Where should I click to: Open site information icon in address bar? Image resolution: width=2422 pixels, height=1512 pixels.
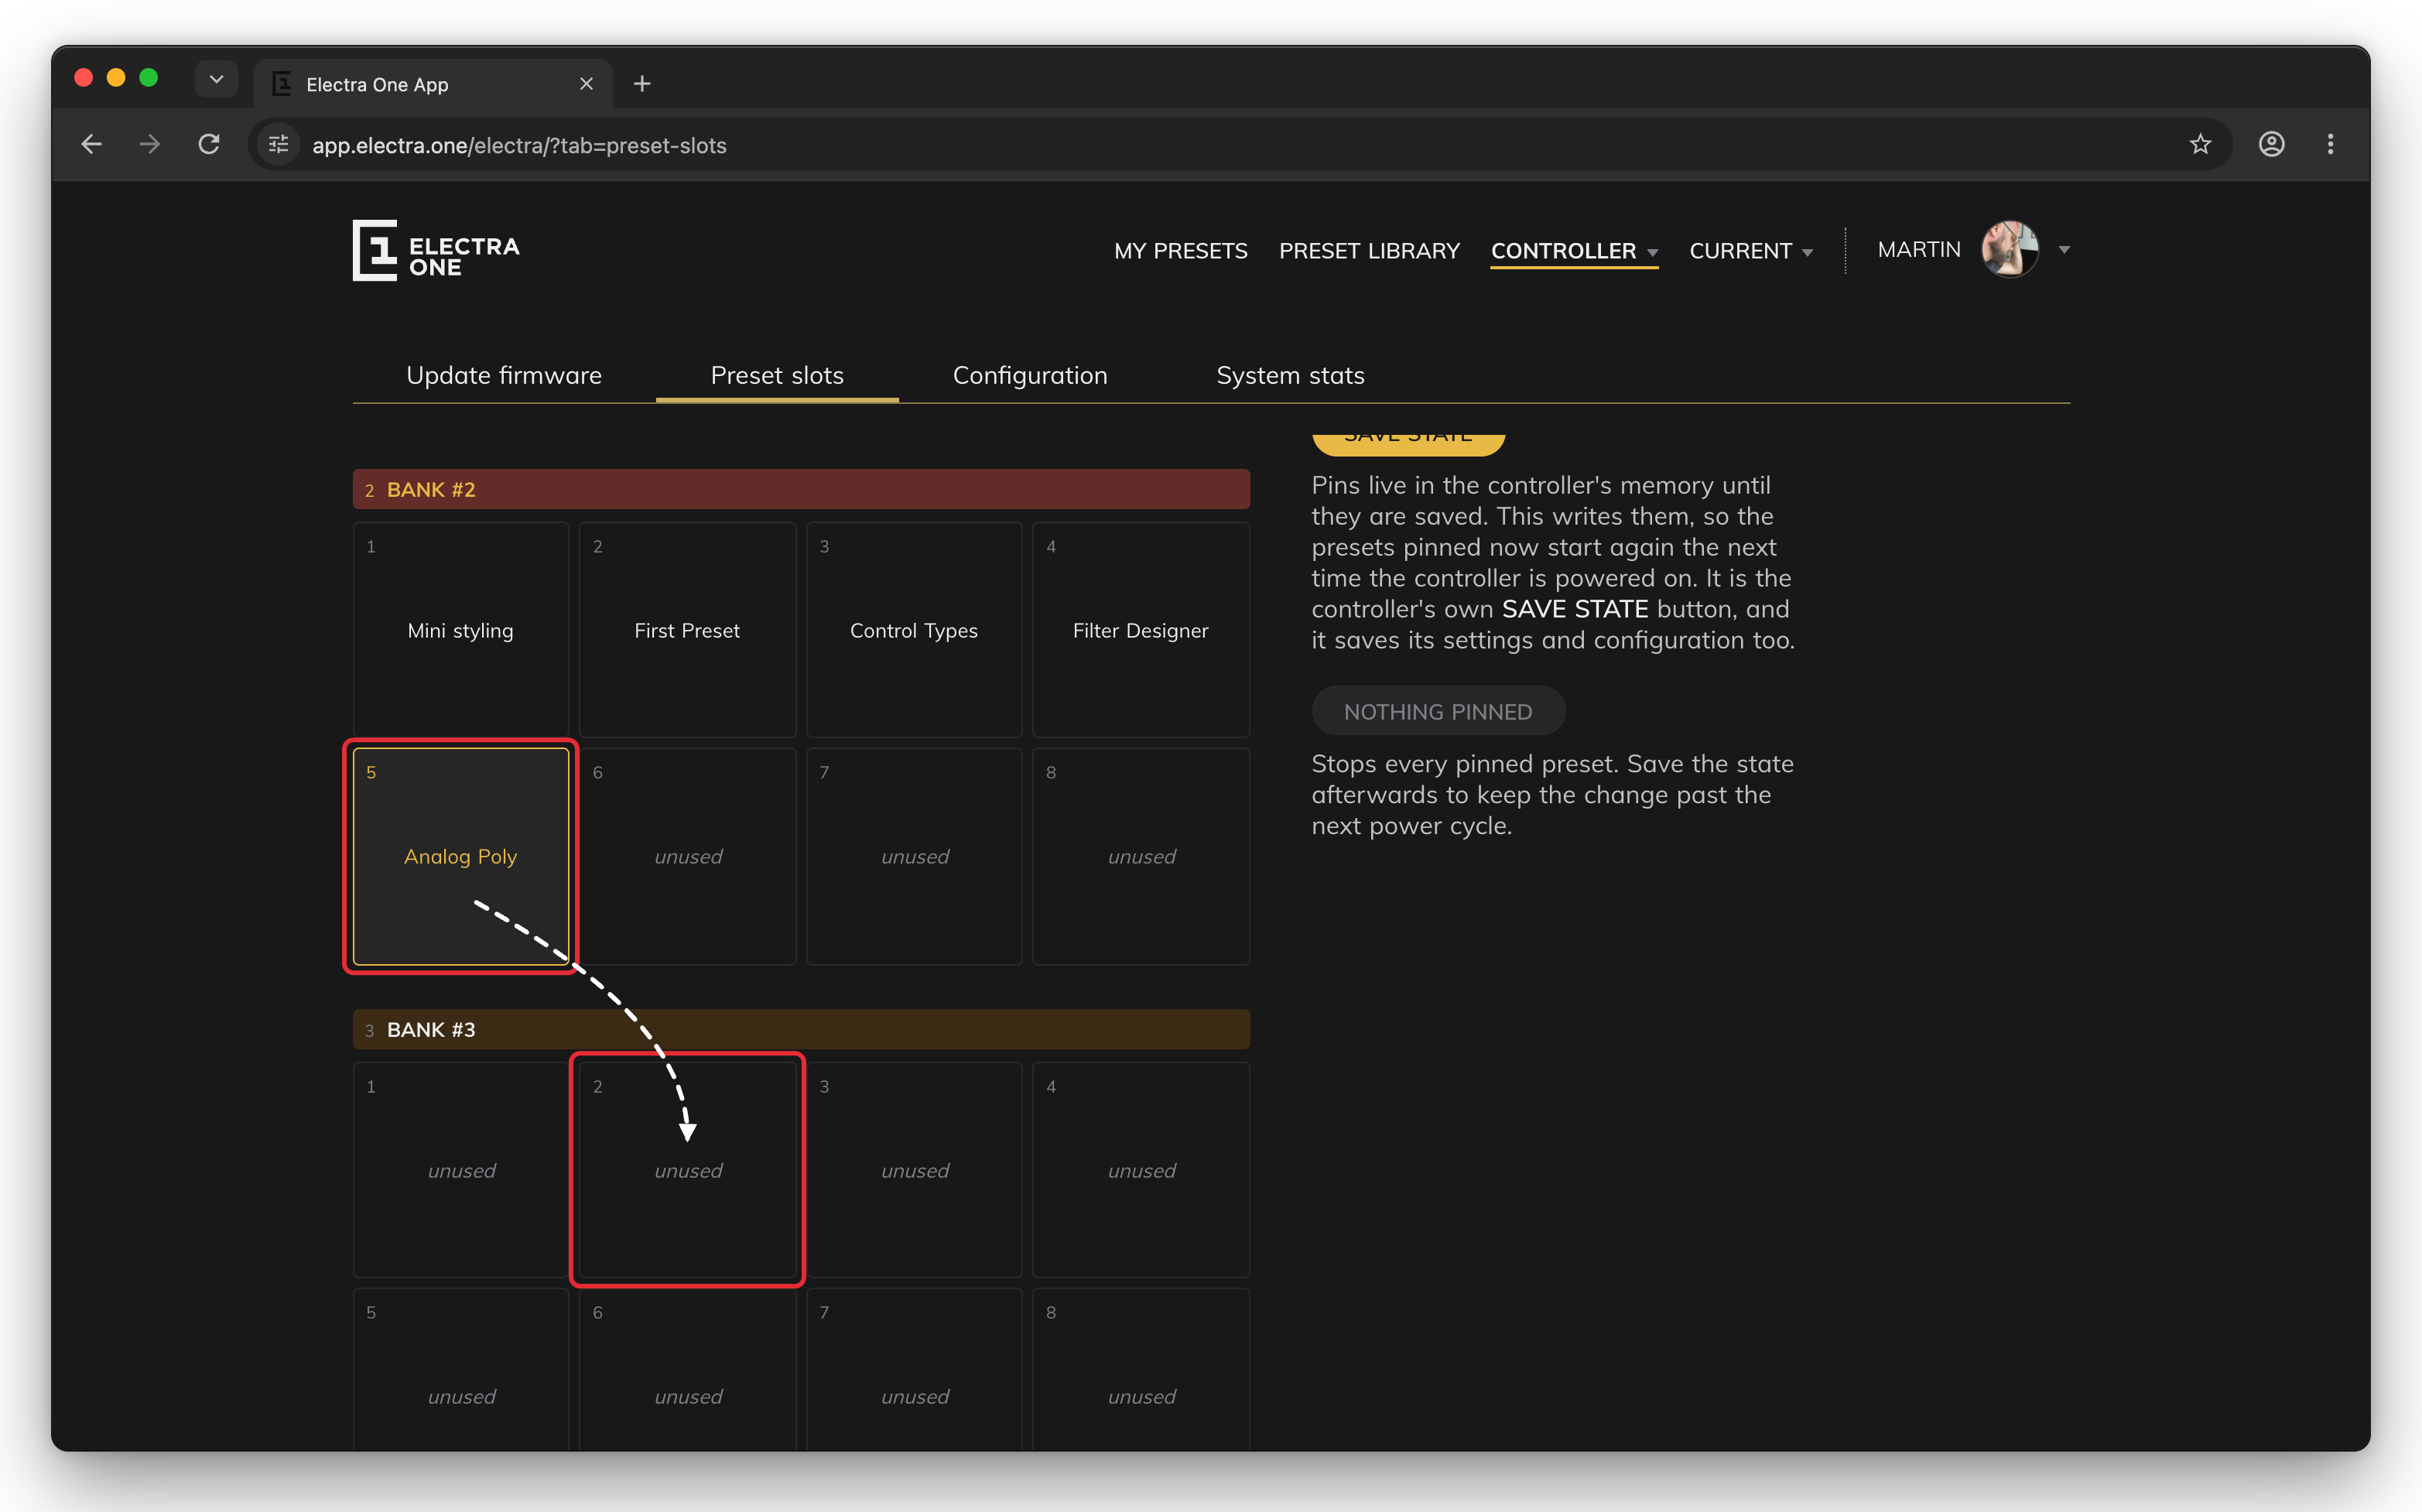pyautogui.click(x=279, y=145)
